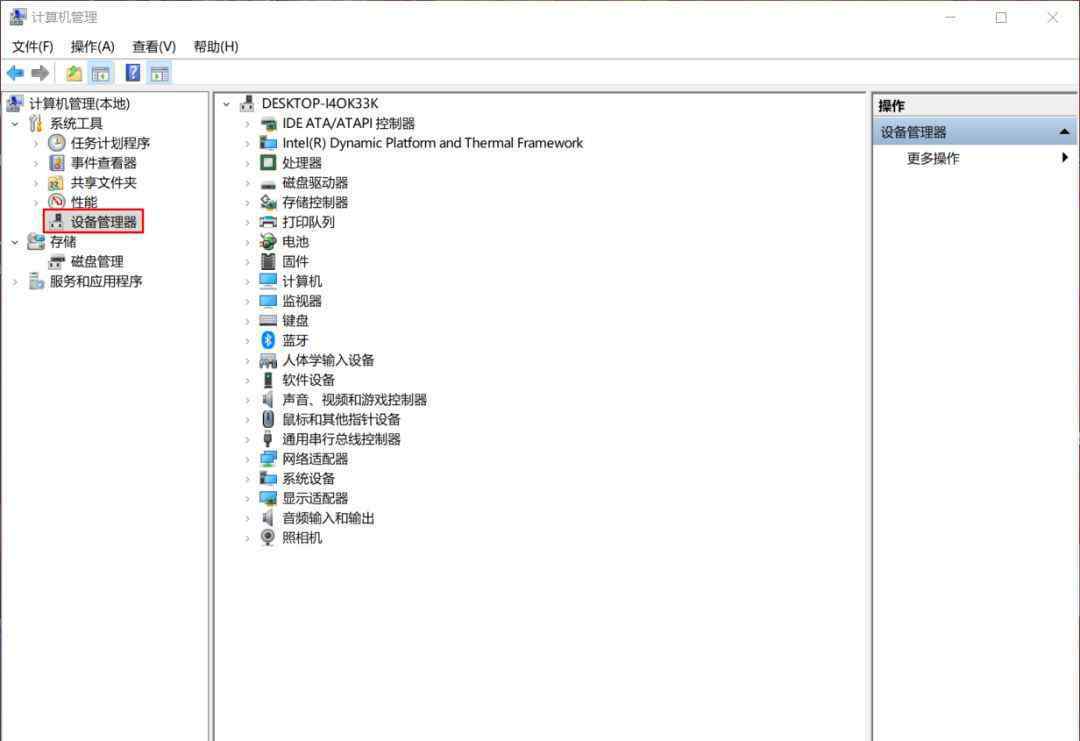Click the 打印队列 printer icon
The width and height of the screenshot is (1080, 741).
[x=268, y=222]
